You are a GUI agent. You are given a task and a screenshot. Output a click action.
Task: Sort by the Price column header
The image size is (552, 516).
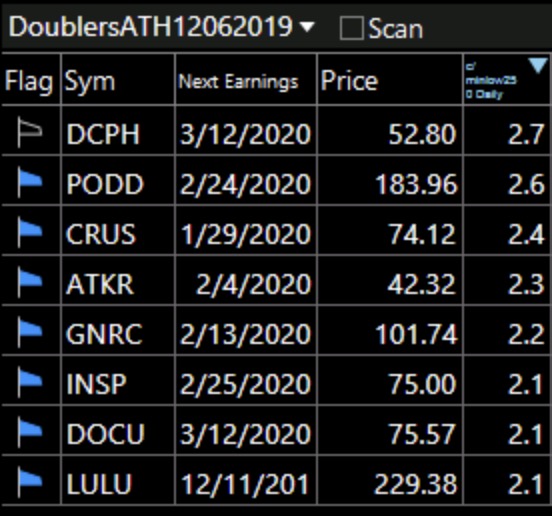click(x=349, y=81)
